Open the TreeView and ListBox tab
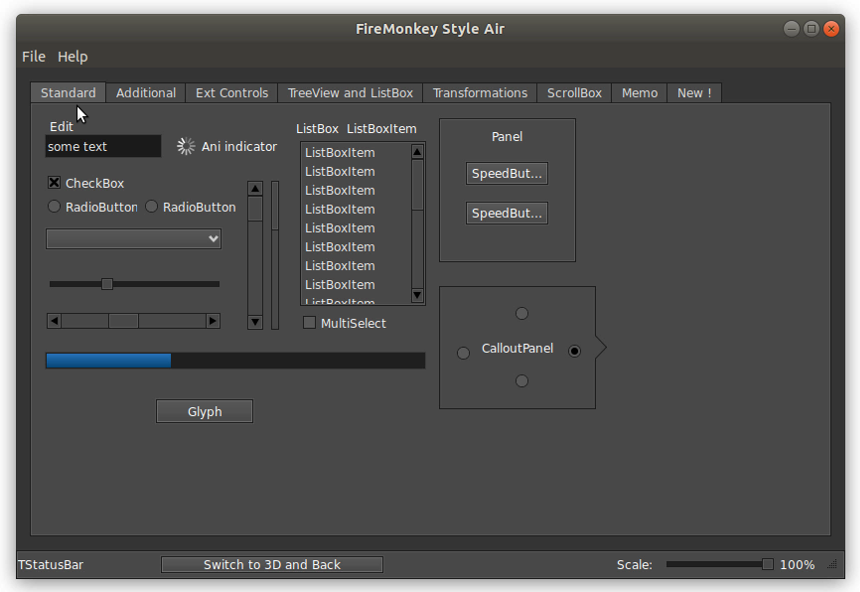This screenshot has height=592, width=860. tap(350, 93)
